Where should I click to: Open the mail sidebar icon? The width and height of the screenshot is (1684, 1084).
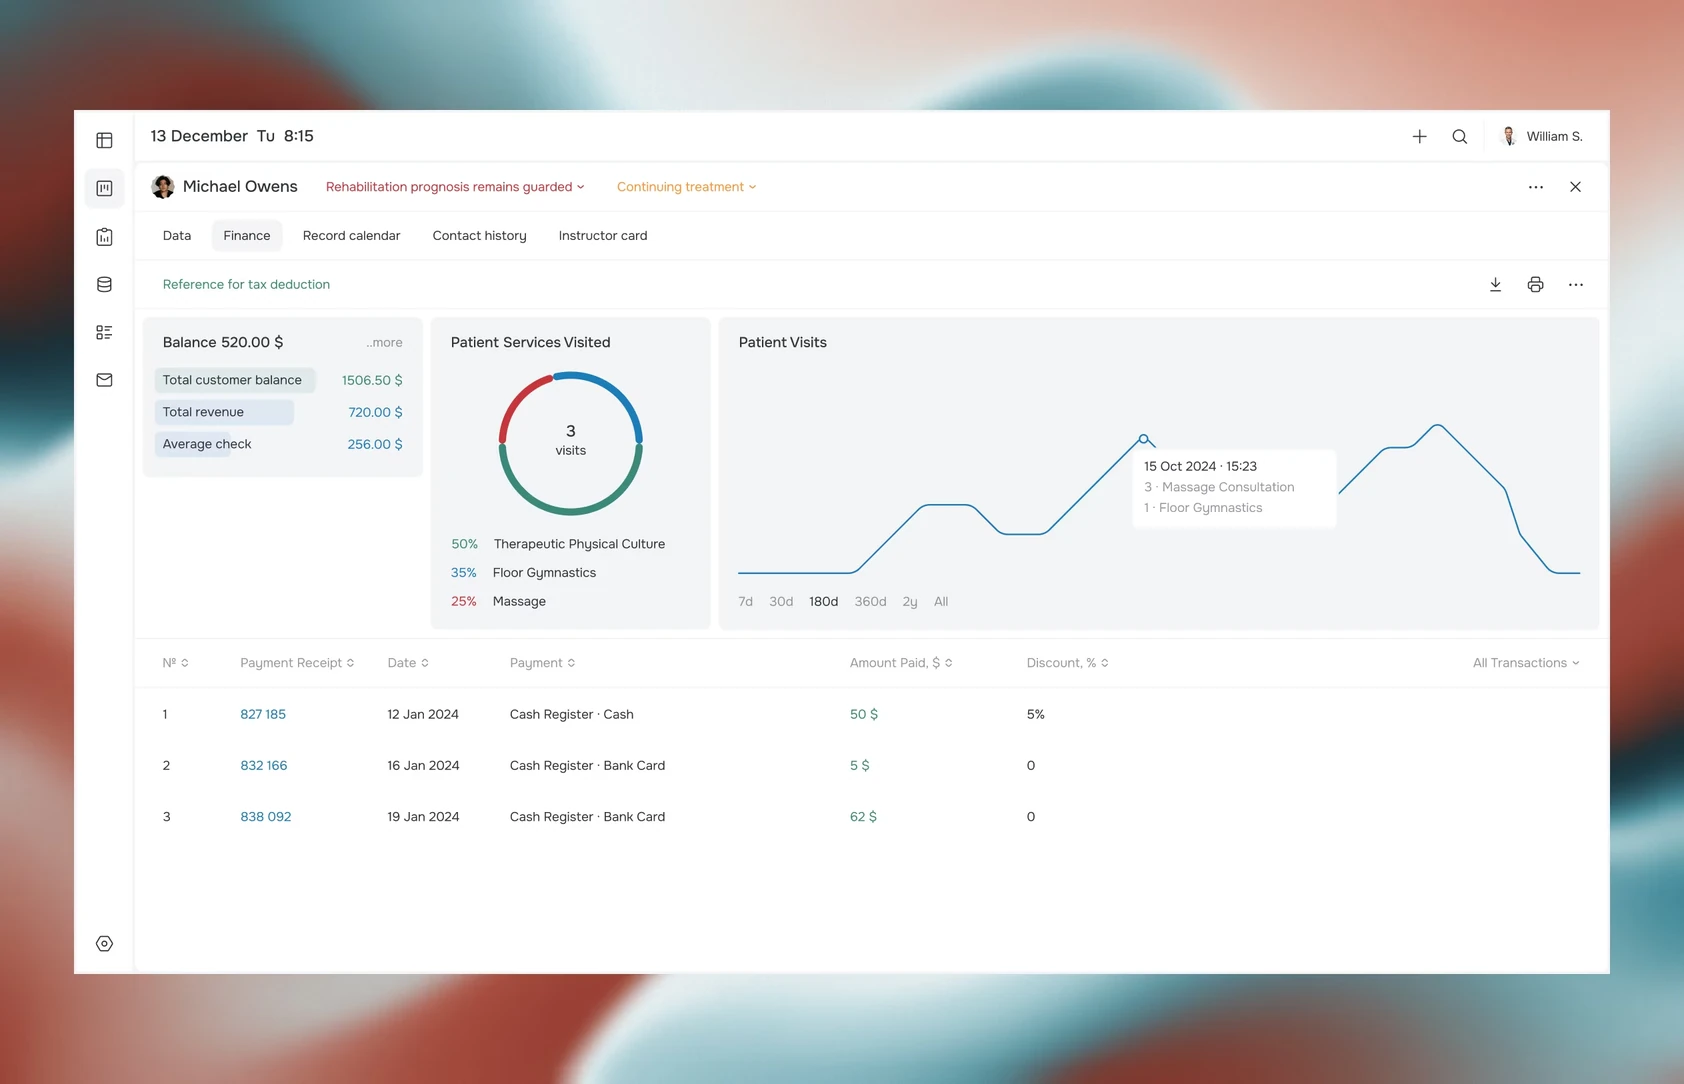tap(104, 380)
